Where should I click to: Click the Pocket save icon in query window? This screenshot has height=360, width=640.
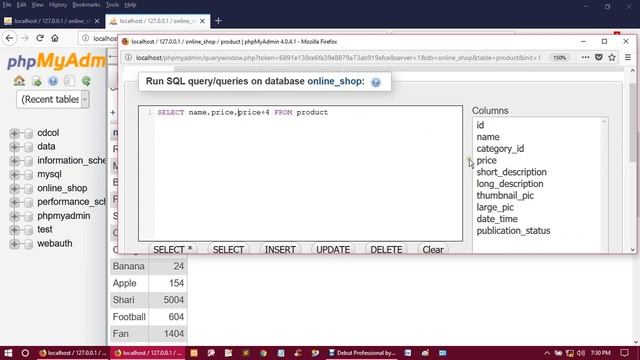(599, 58)
